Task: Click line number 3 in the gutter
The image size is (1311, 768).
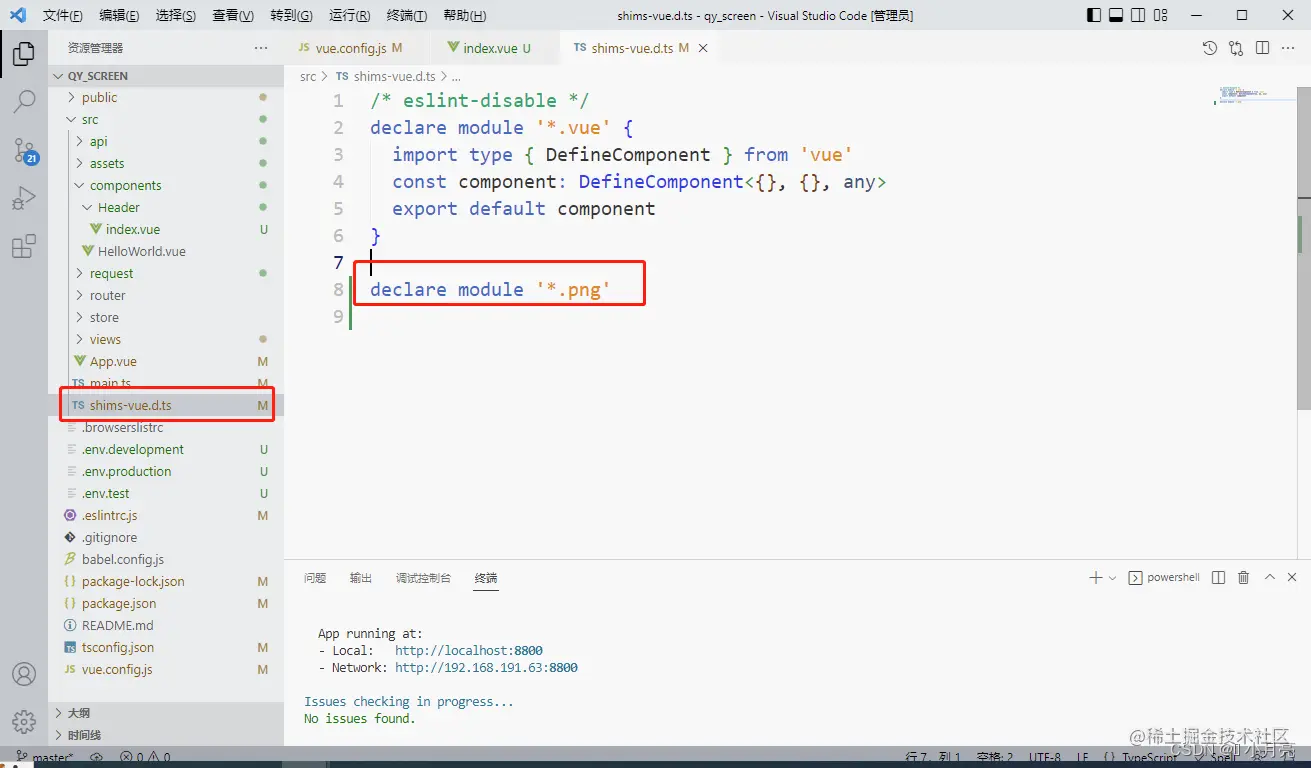Action: [339, 154]
